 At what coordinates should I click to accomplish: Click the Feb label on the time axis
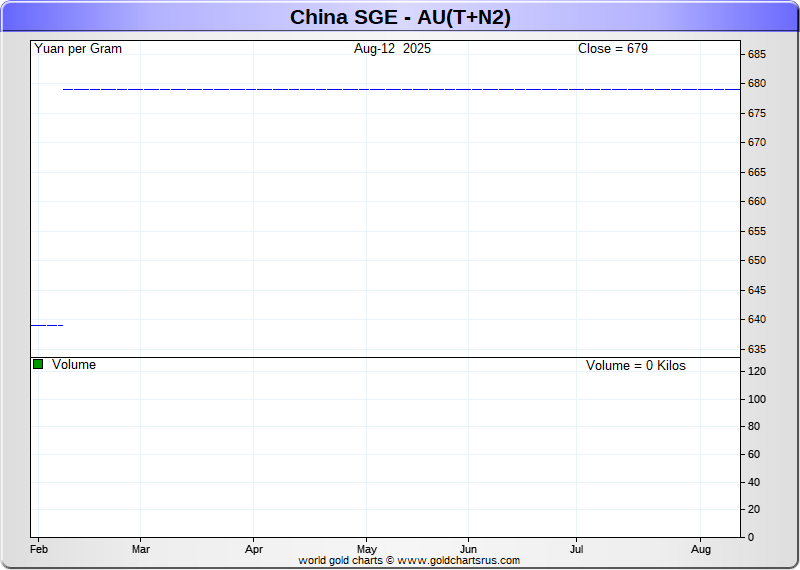point(39,549)
